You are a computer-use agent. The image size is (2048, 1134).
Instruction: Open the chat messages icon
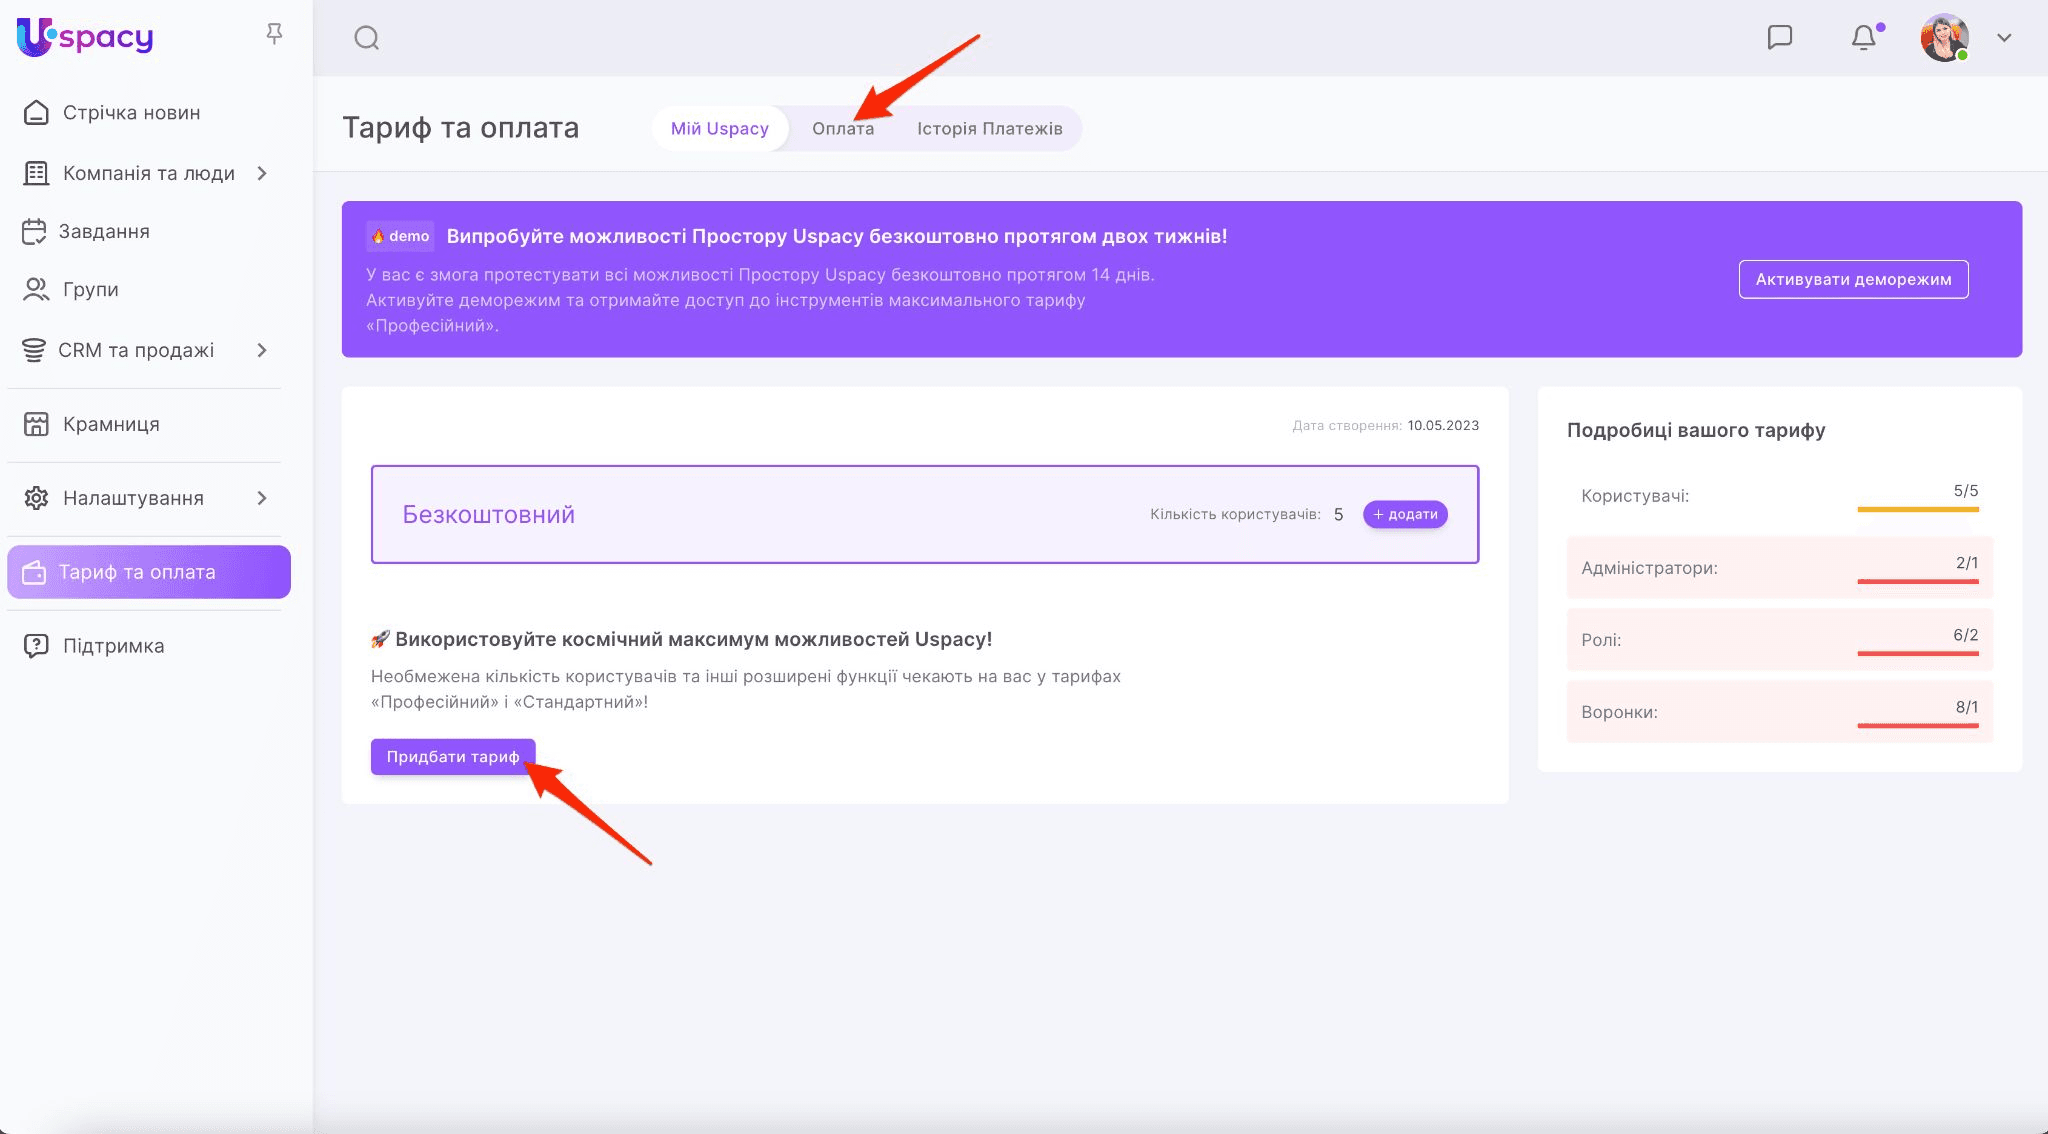coord(1779,37)
